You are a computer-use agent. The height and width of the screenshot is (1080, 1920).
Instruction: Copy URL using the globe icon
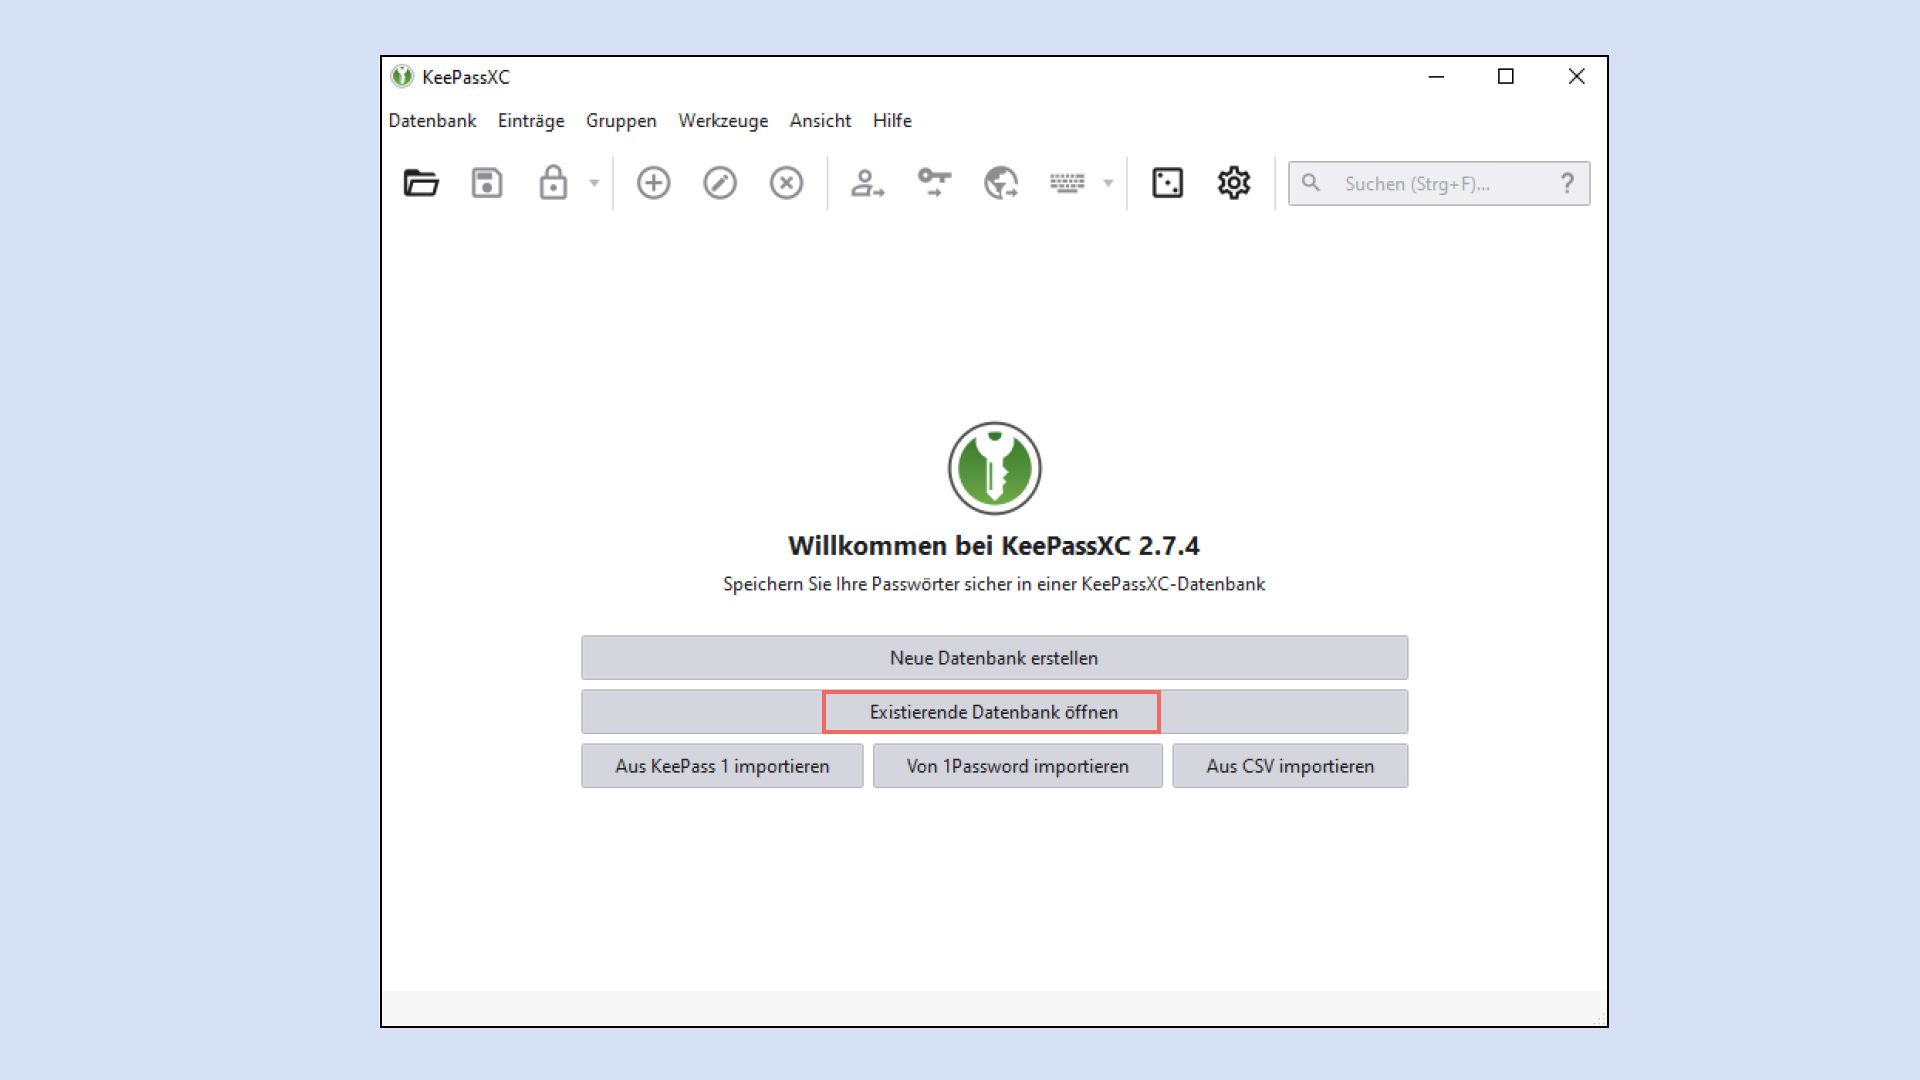tap(1000, 183)
